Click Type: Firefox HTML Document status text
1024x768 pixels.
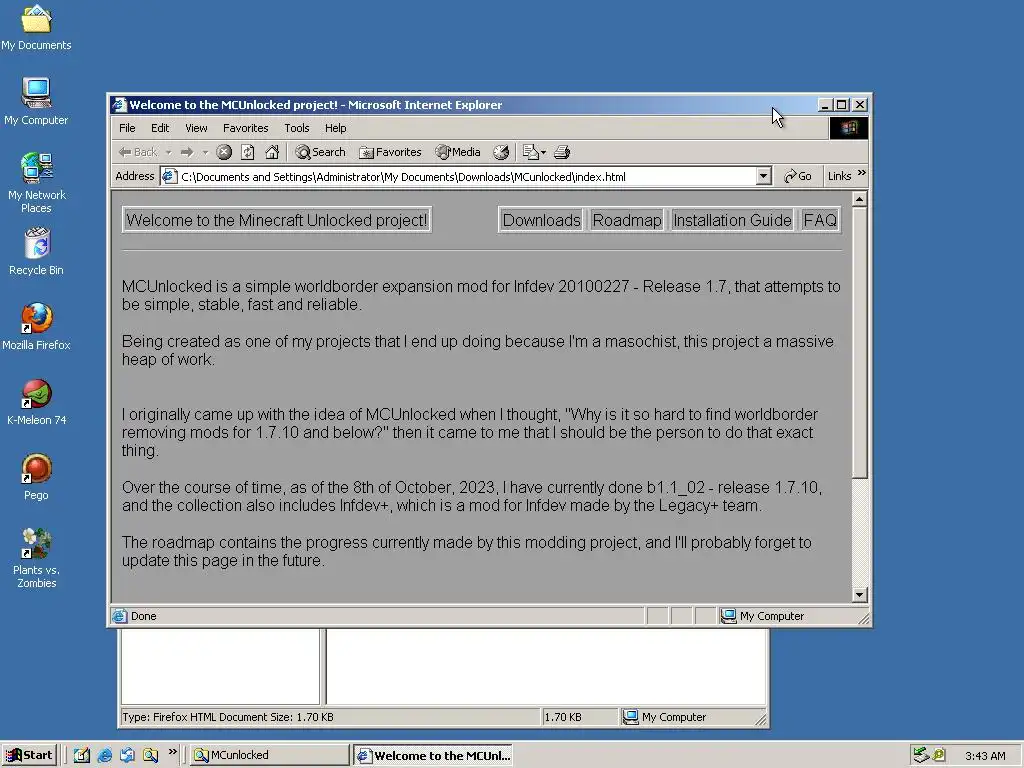click(x=228, y=717)
